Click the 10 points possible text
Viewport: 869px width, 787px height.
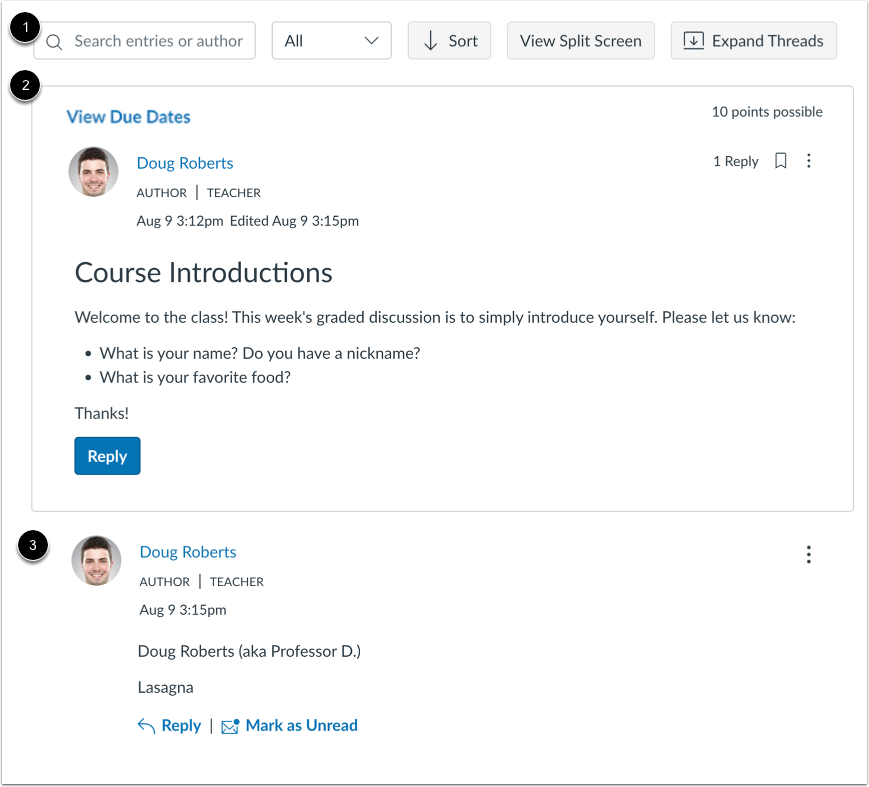tap(767, 112)
